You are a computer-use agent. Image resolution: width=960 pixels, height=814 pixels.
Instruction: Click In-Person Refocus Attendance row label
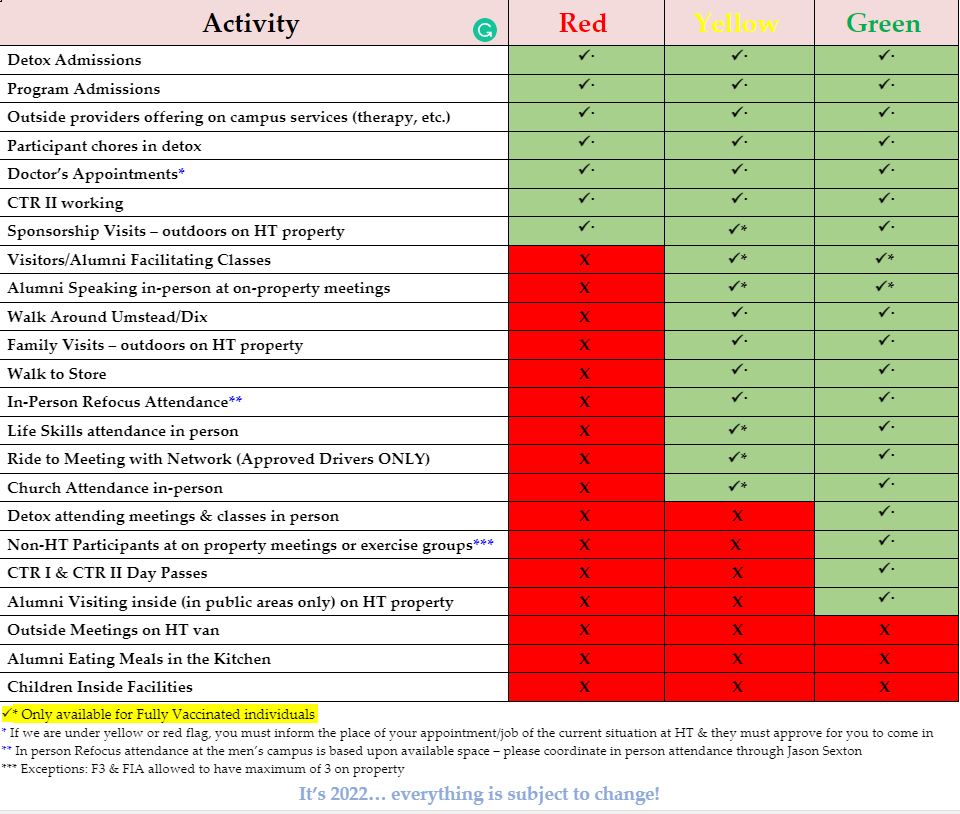pyautogui.click(x=125, y=402)
